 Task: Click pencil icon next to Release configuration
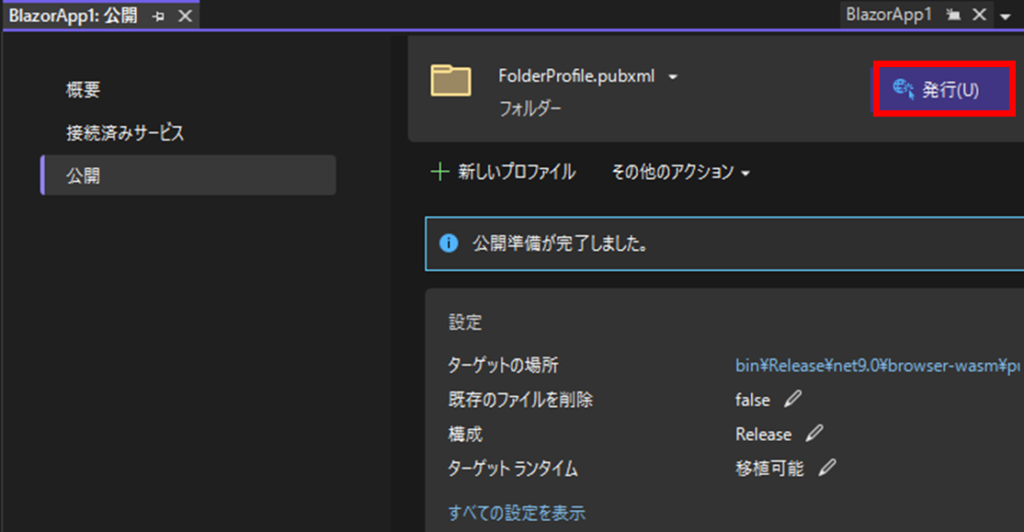point(815,434)
